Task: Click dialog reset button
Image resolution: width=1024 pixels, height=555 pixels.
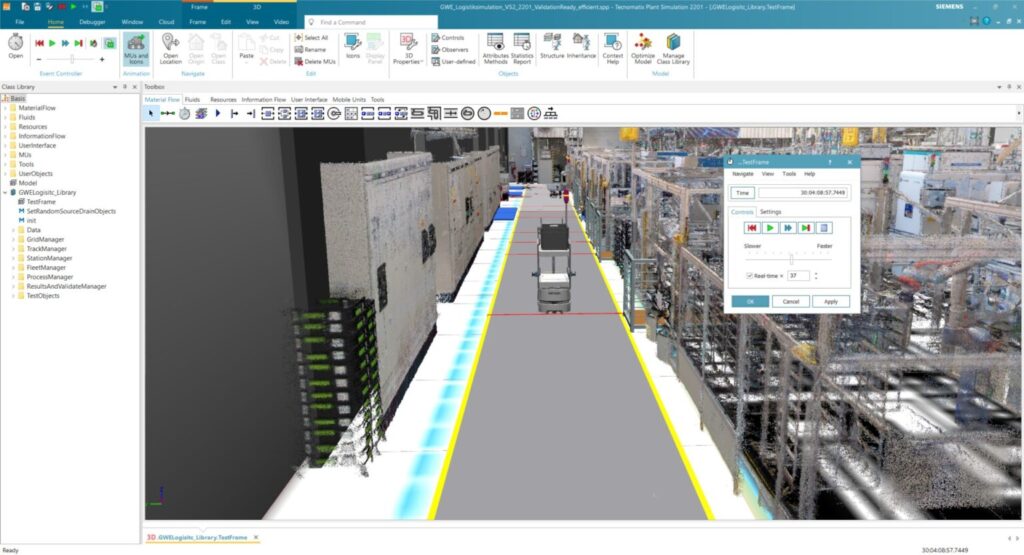Action: (x=751, y=228)
